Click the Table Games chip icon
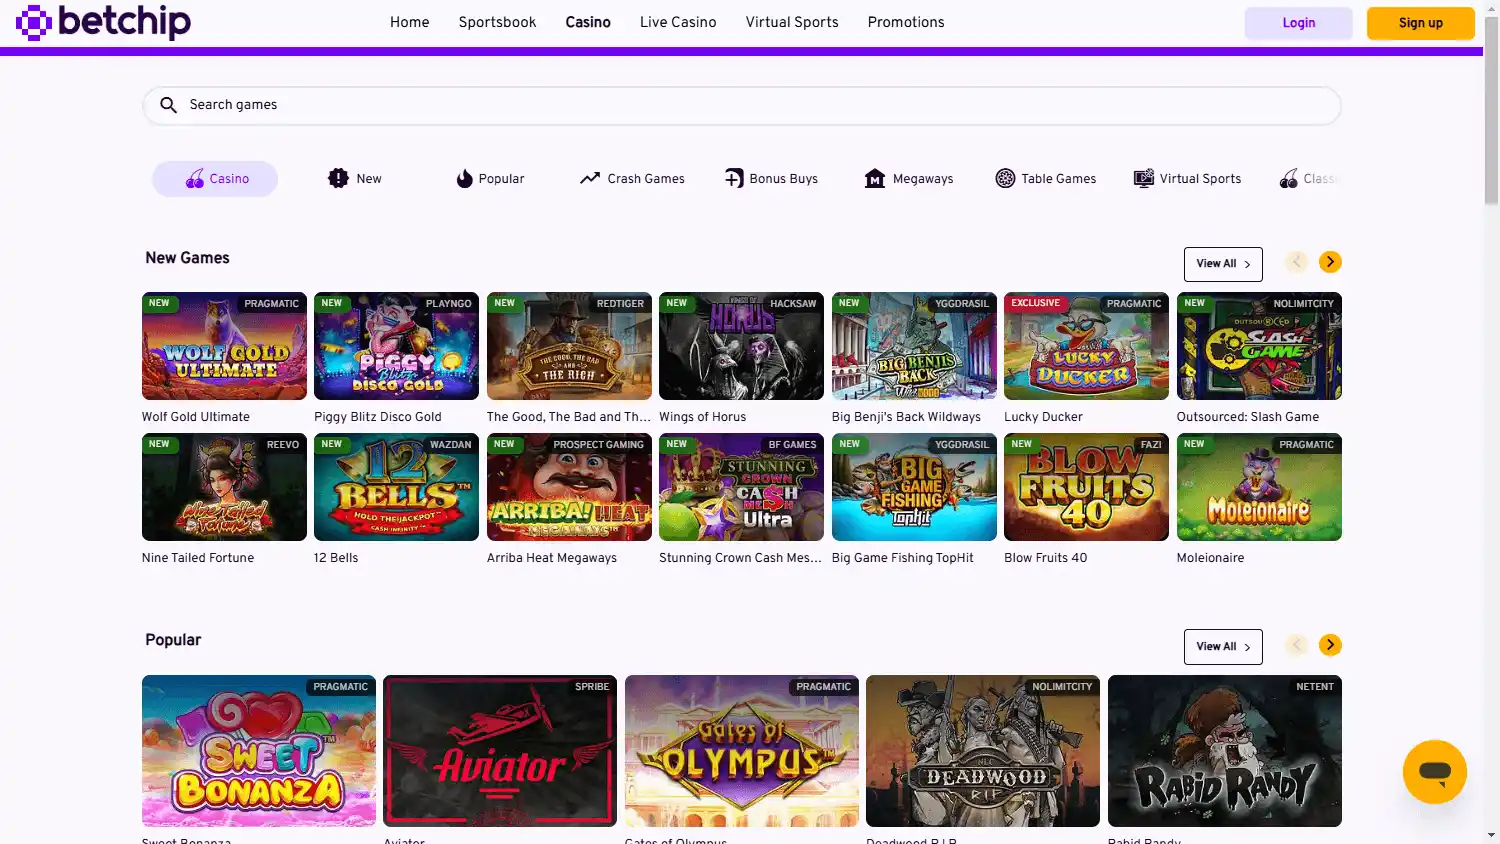This screenshot has height=844, width=1500. pyautogui.click(x=1005, y=178)
